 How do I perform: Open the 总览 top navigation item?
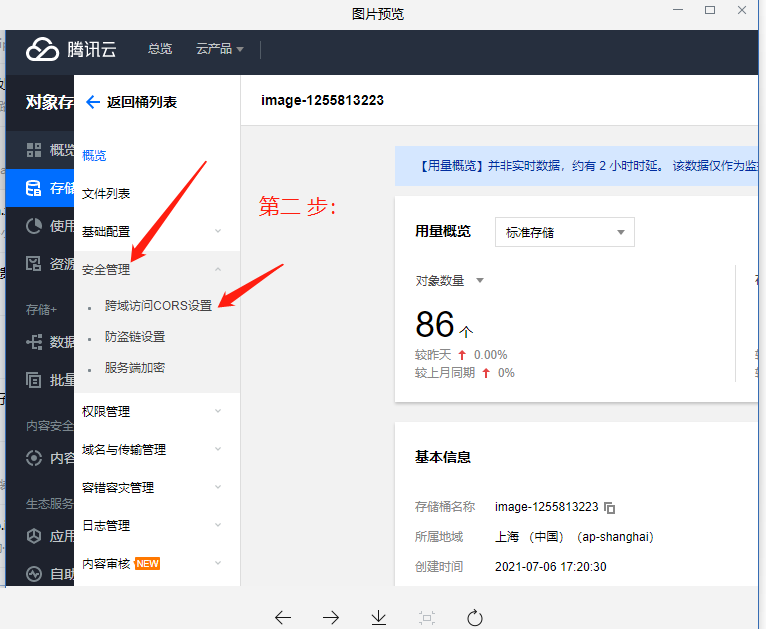(160, 49)
